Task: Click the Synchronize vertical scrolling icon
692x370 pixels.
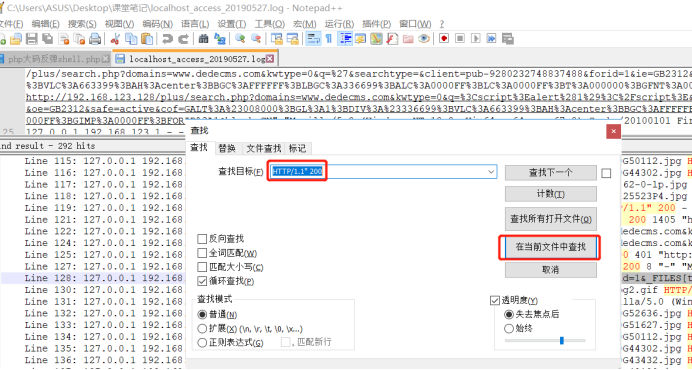Action: point(277,39)
